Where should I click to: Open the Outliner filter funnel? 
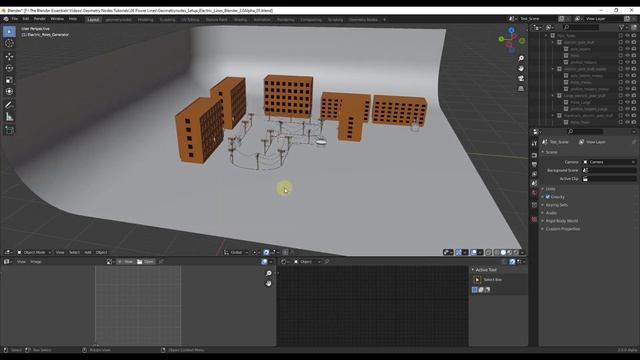click(621, 27)
